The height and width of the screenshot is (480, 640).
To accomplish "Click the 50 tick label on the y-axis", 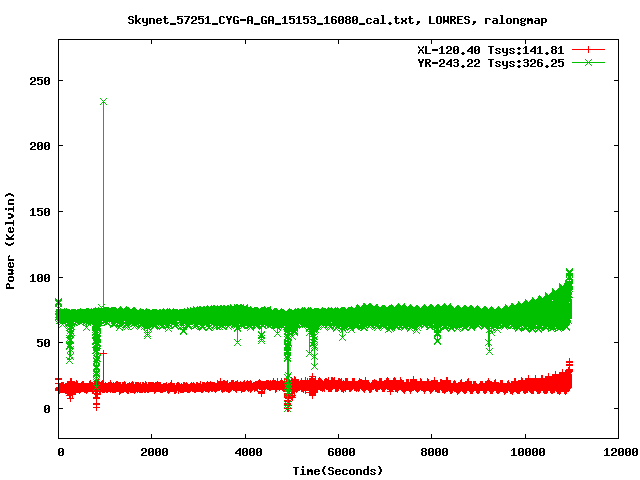I will coord(43,343).
